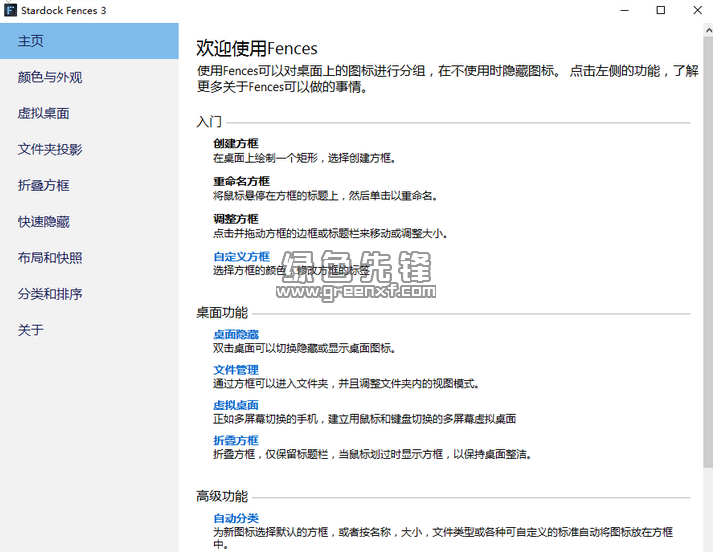The image size is (713, 552).
Task: Open the 文件管理 link
Action: tap(236, 370)
